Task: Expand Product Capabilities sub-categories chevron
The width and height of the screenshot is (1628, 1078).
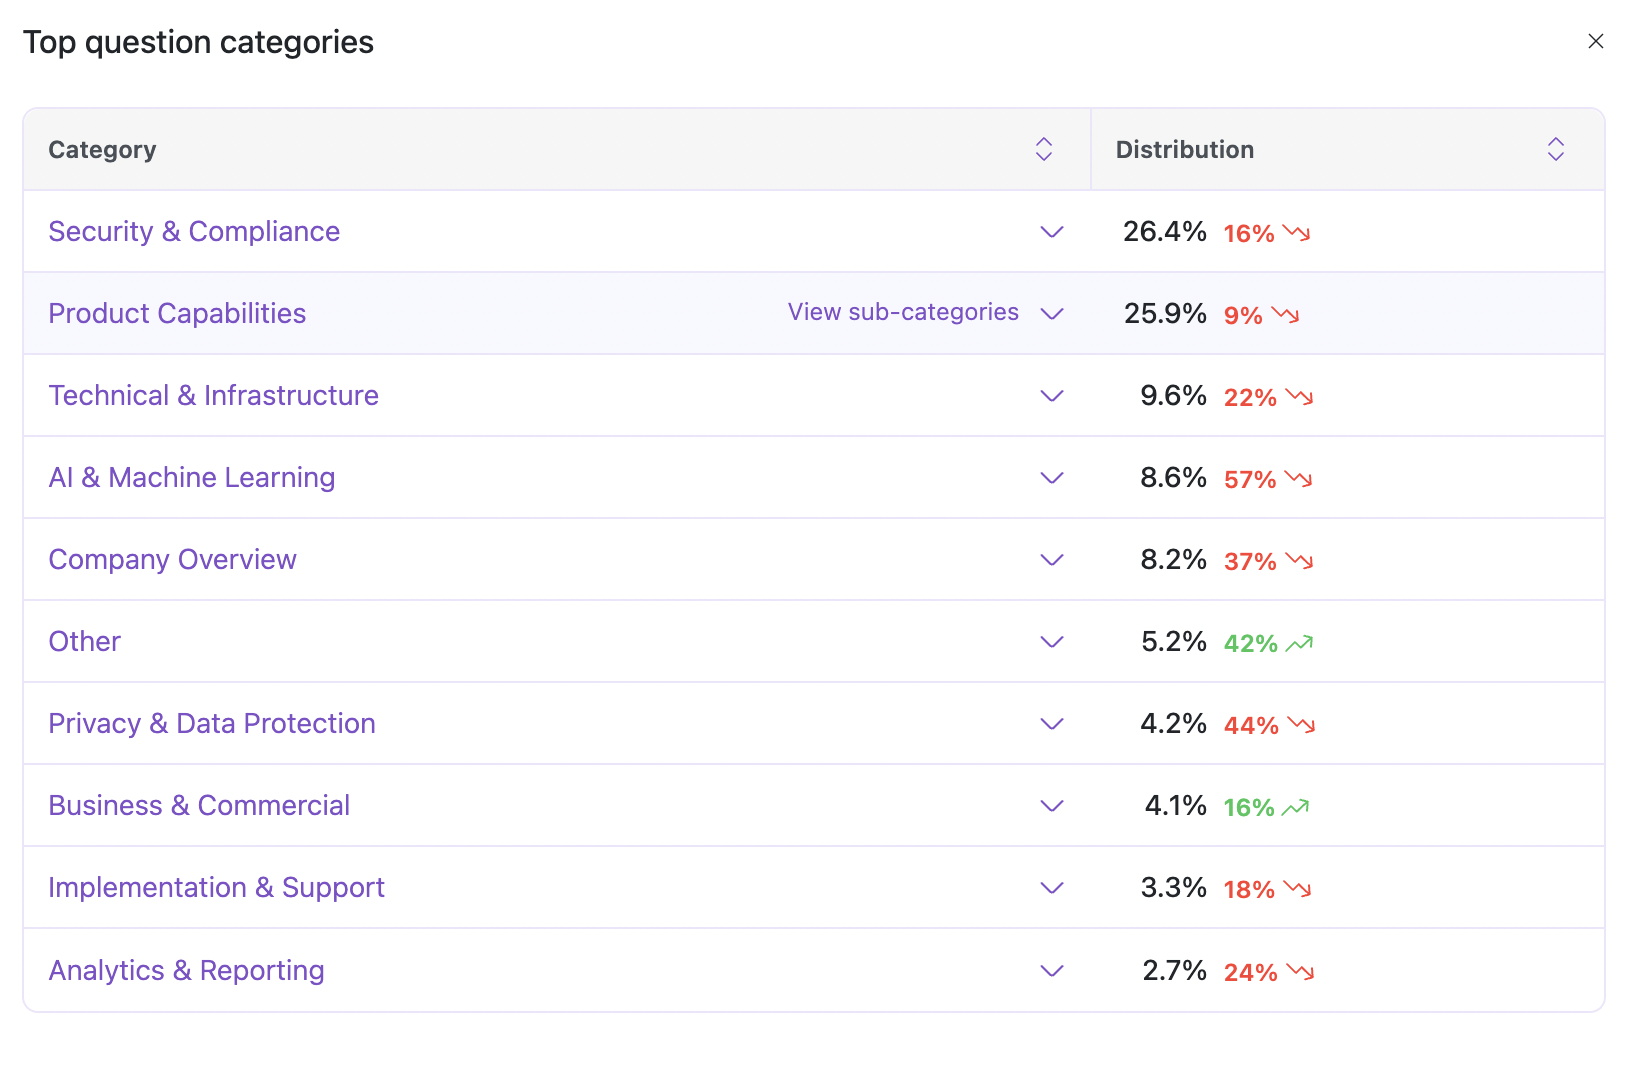Action: point(1051,314)
